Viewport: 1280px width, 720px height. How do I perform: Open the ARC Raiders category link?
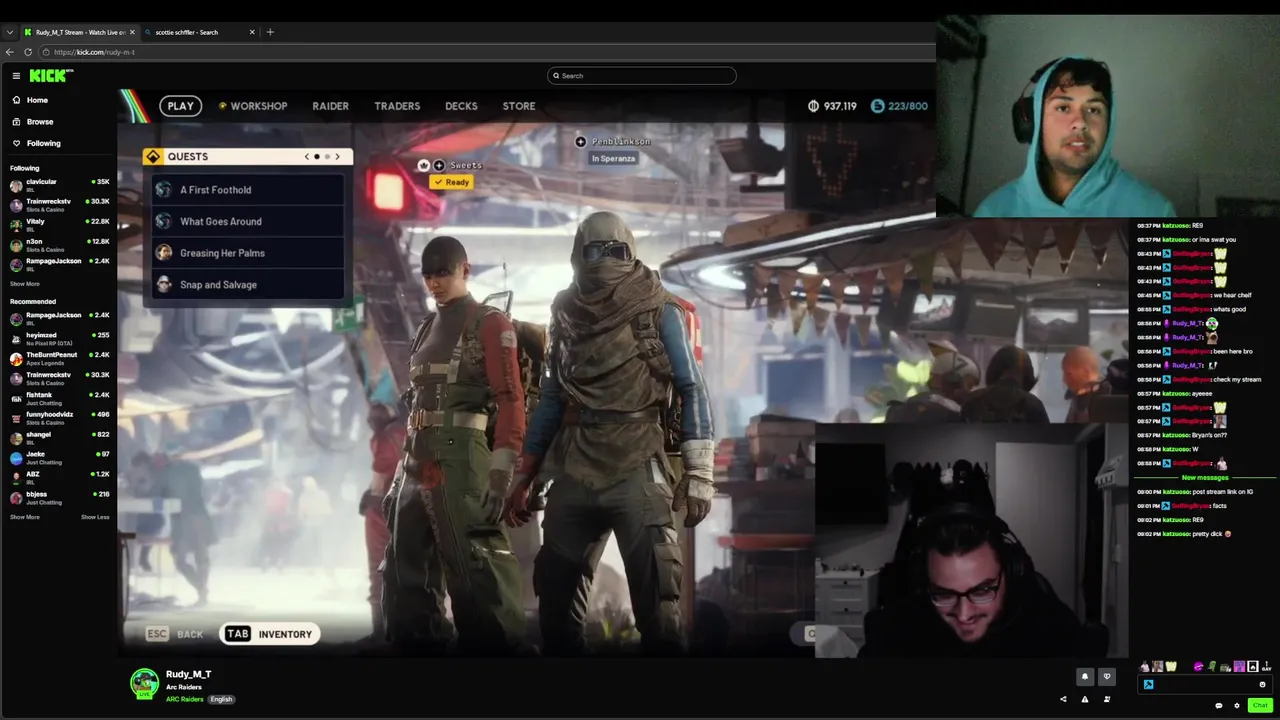(185, 699)
